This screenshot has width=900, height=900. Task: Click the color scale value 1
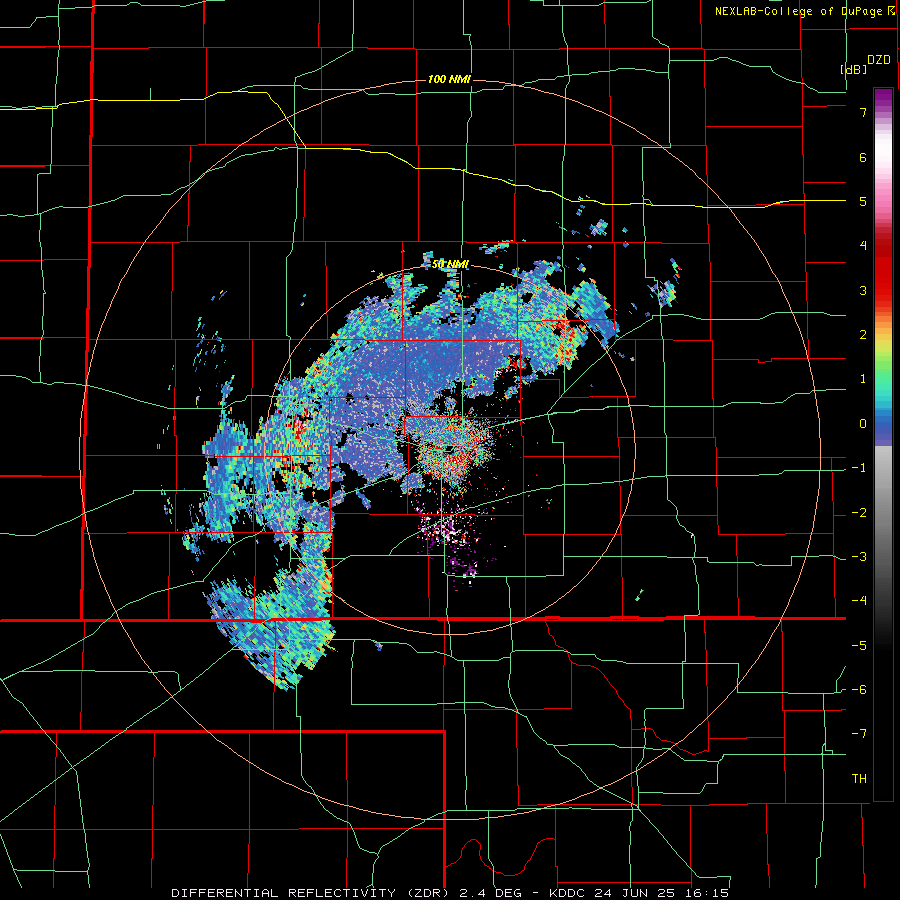point(863,379)
